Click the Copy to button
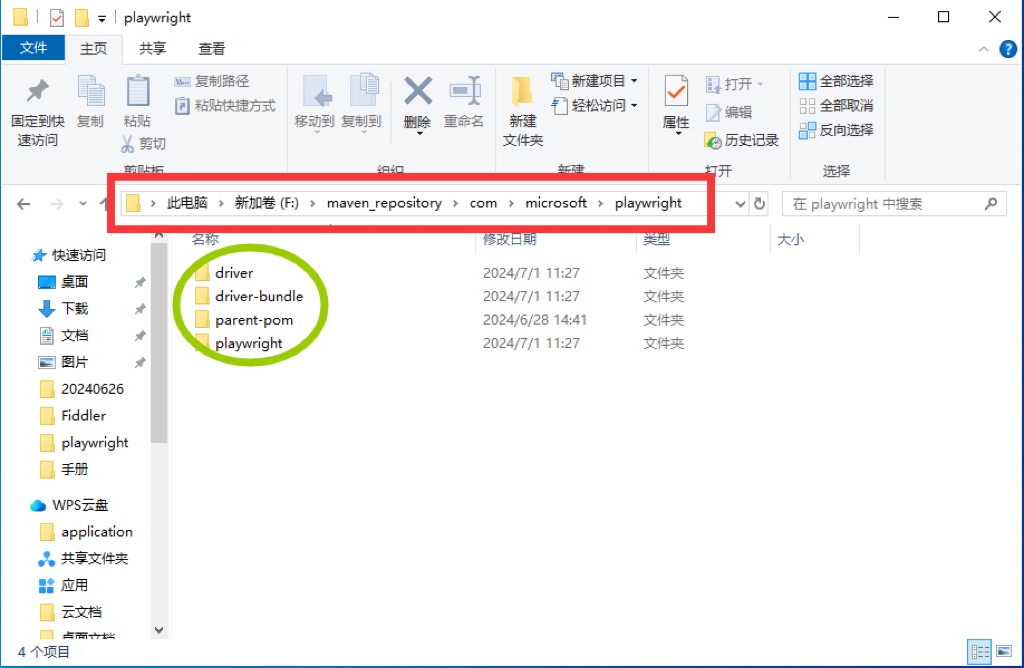This screenshot has width=1024, height=668. pyautogui.click(x=361, y=102)
